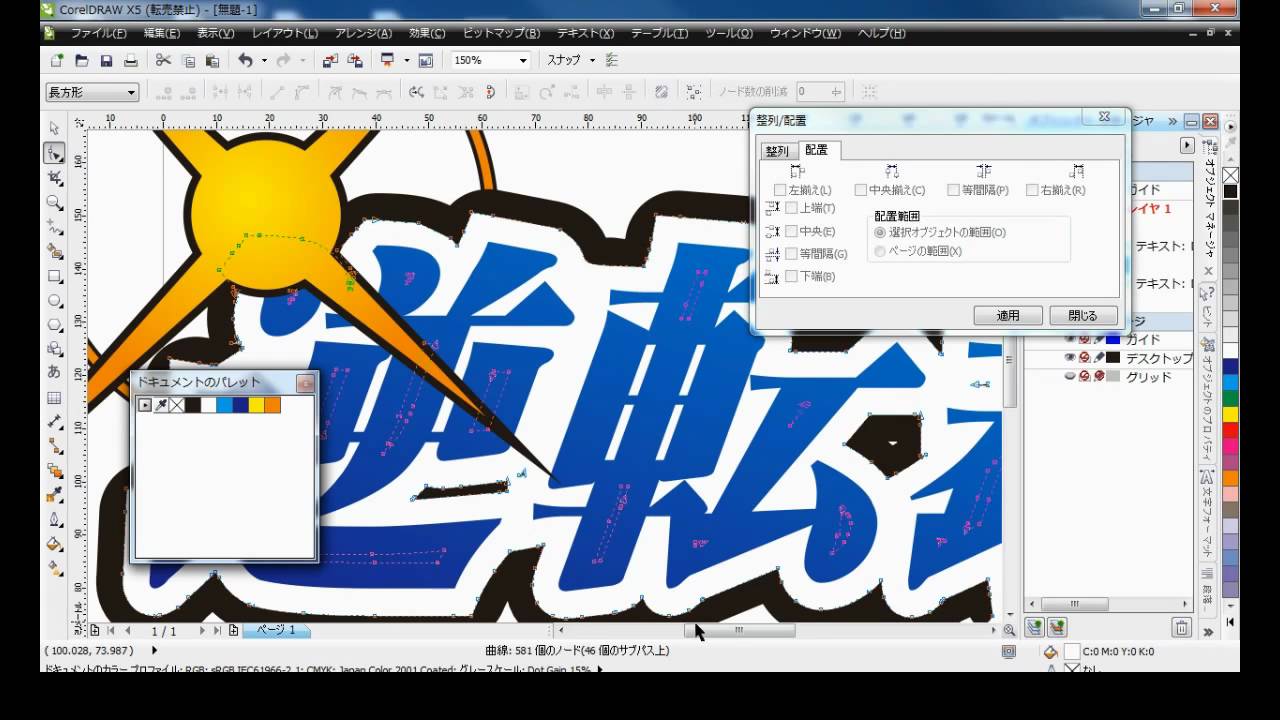Click the canvas horizontal scrollbar thumb

(739, 630)
